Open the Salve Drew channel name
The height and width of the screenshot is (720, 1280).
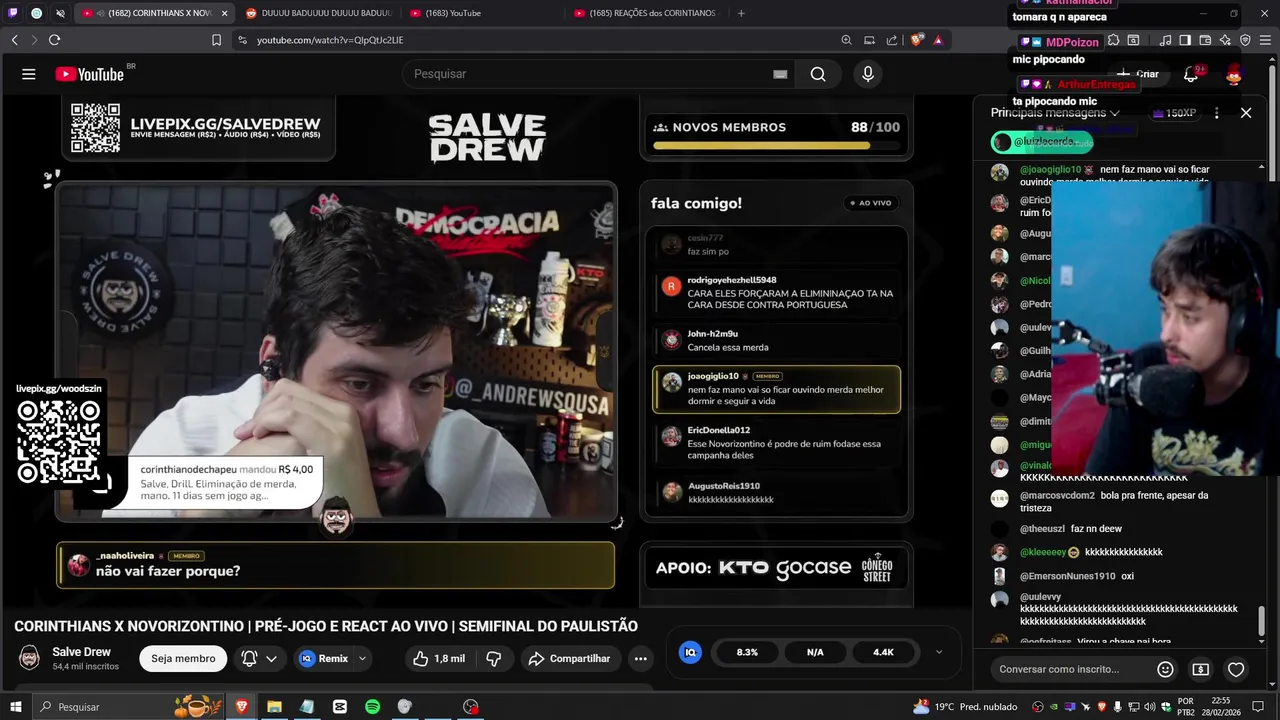(x=82, y=652)
